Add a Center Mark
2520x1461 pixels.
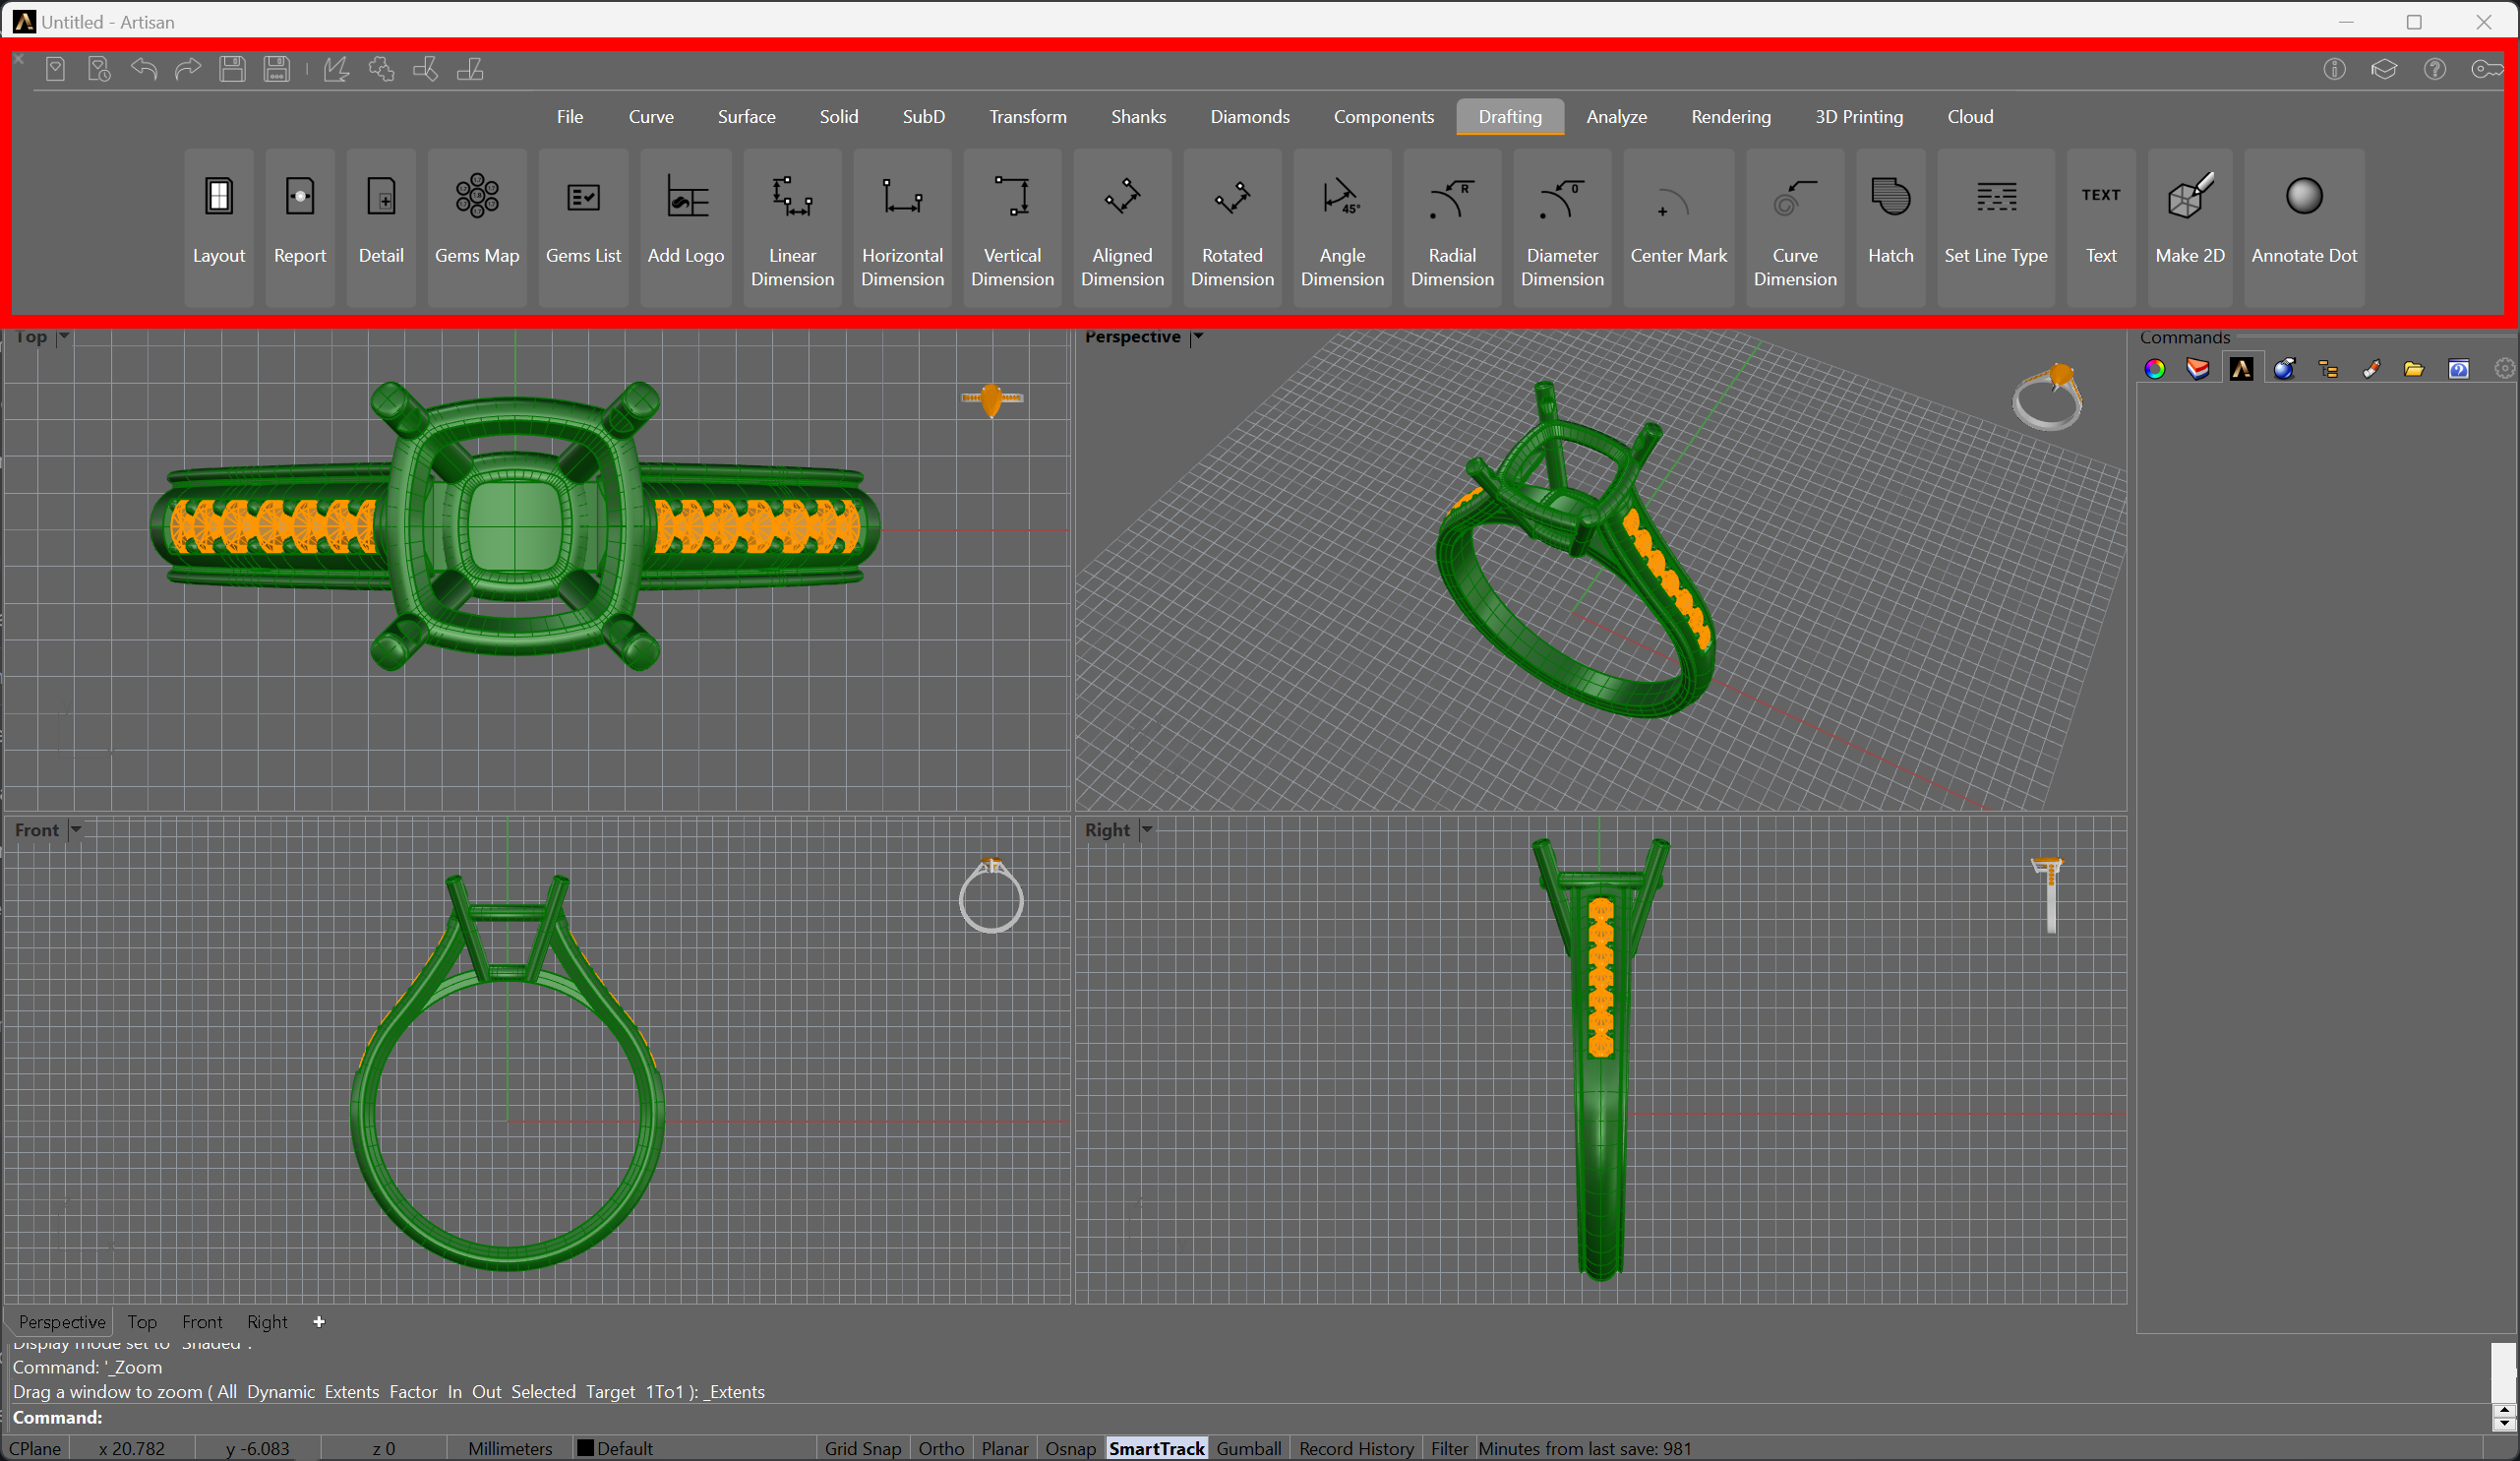click(1678, 227)
